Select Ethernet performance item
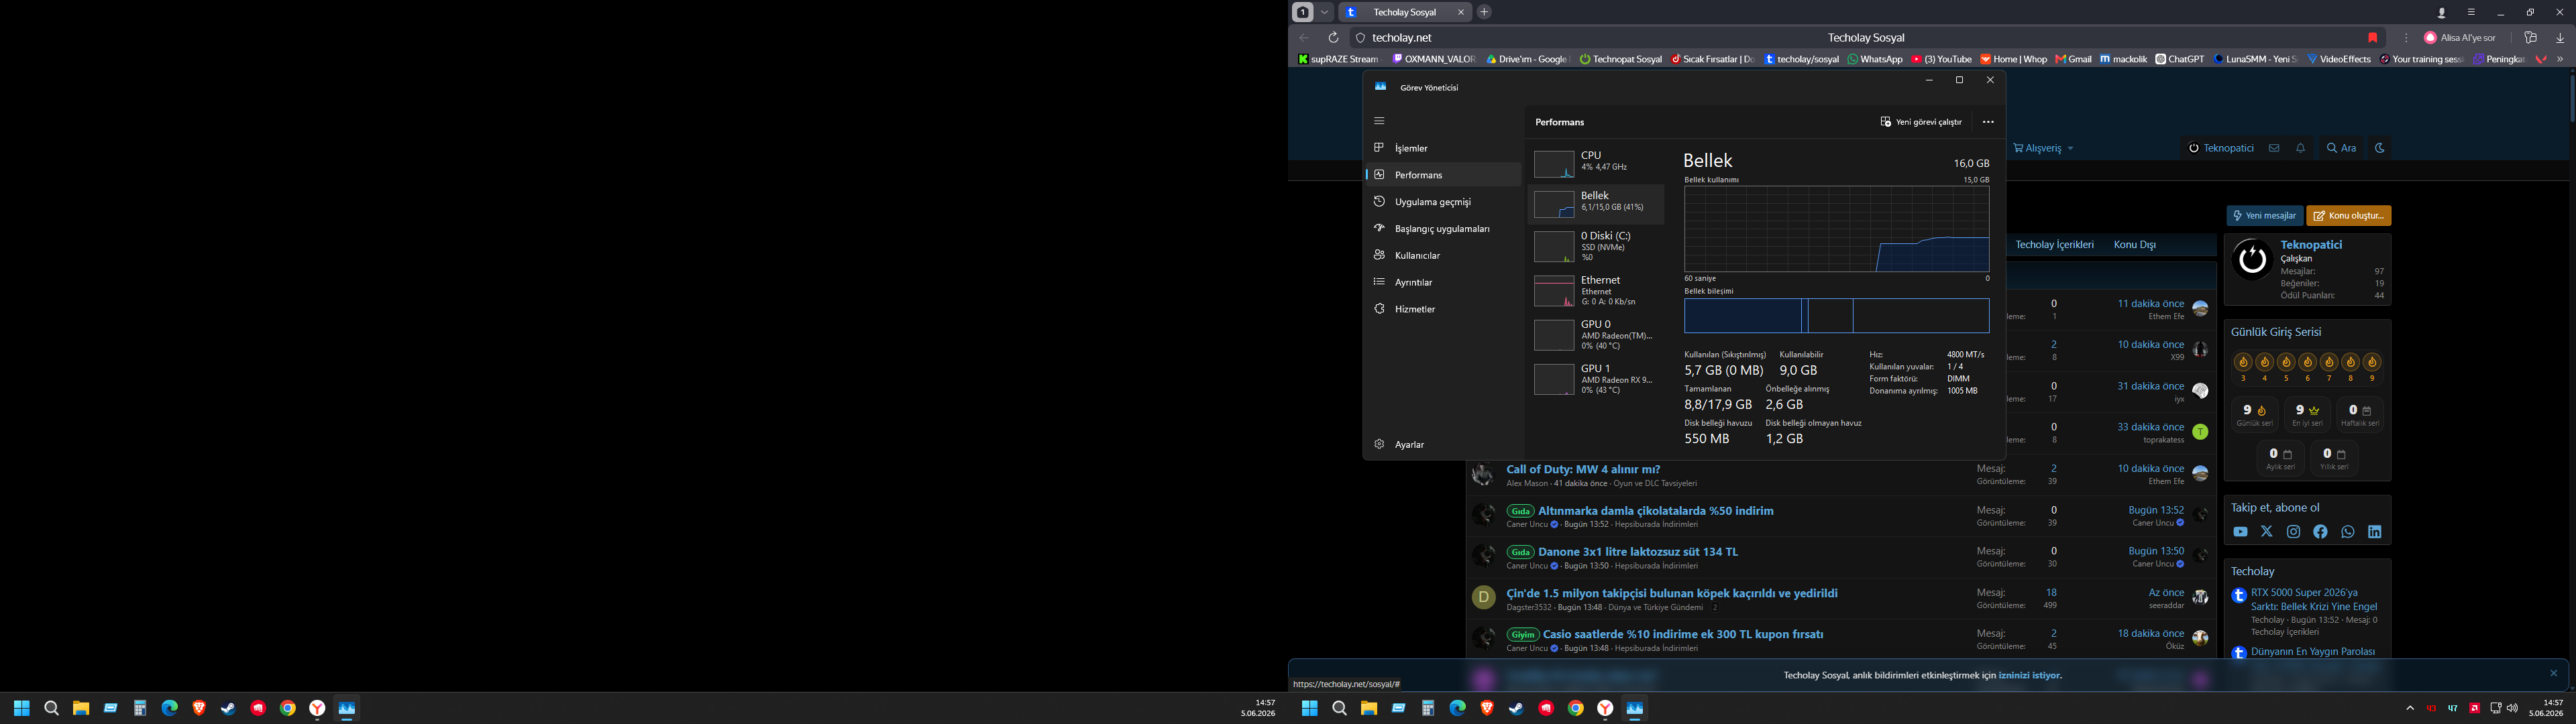Viewport: 2576px width, 724px height. point(1596,291)
